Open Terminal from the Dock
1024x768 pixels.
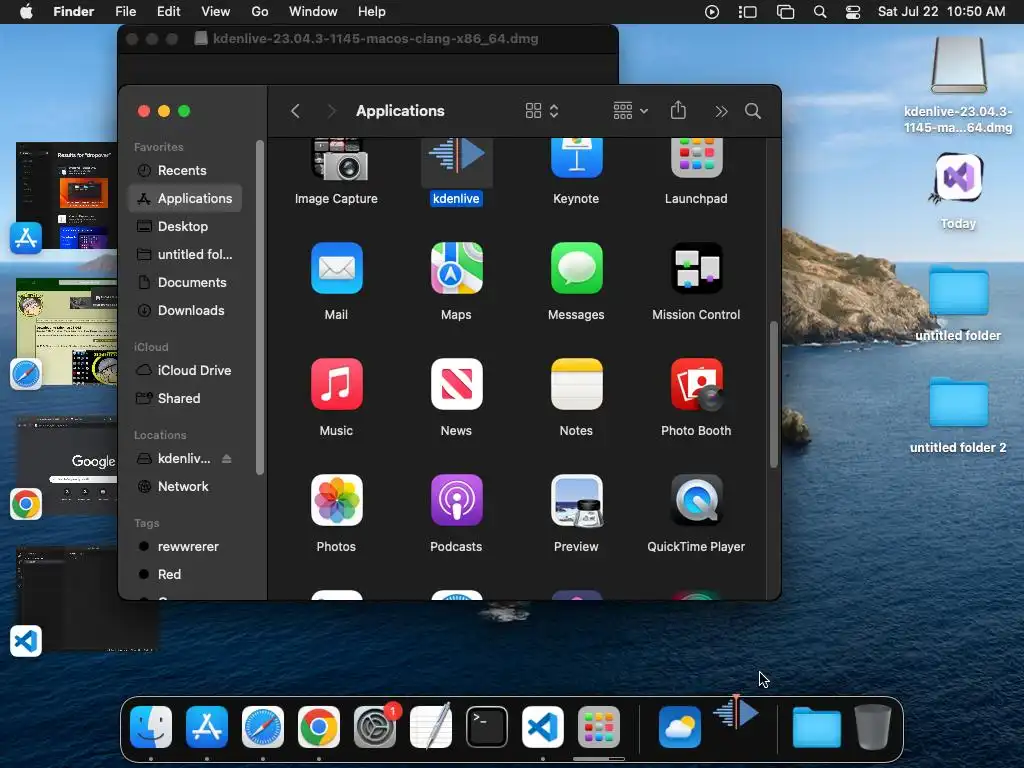click(x=487, y=727)
